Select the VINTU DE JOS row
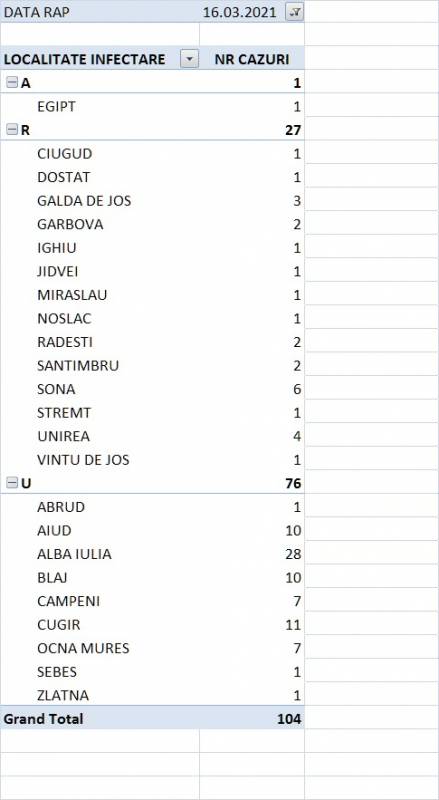Screen dimensions: 439x800 (152, 460)
